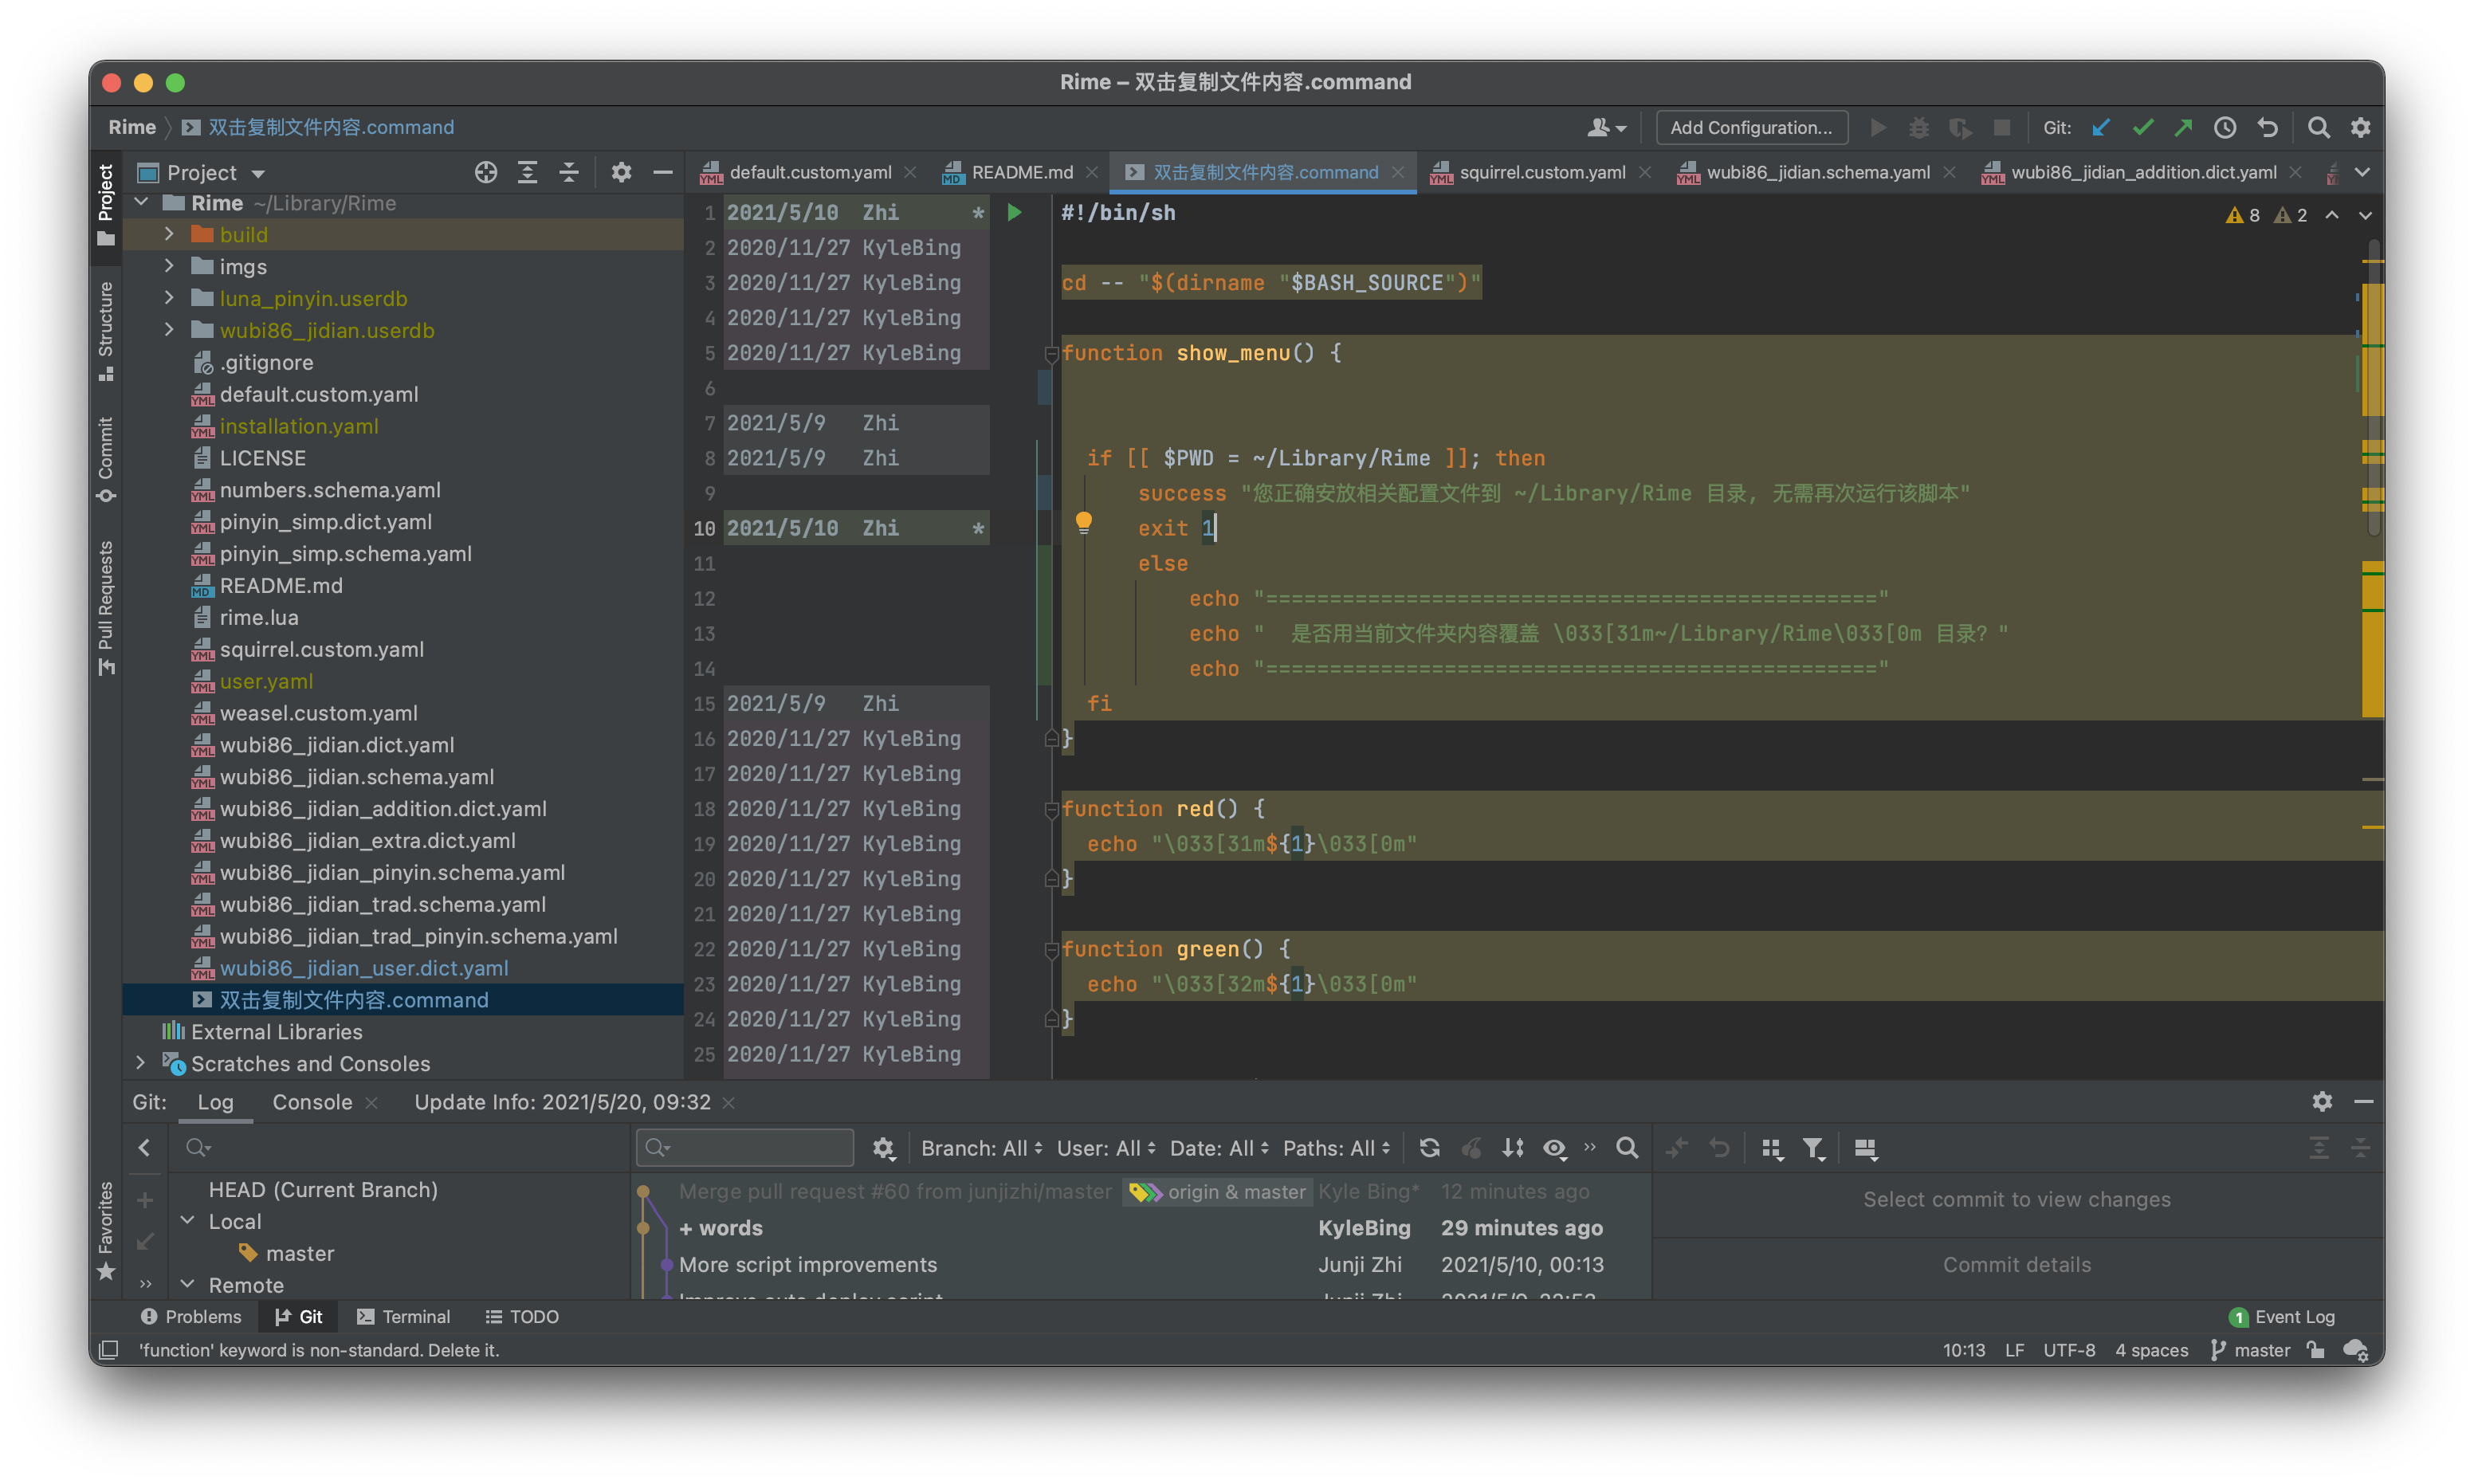Toggle IntelliSort ordering in Git log
2474x1484 pixels.
[x=1512, y=1148]
